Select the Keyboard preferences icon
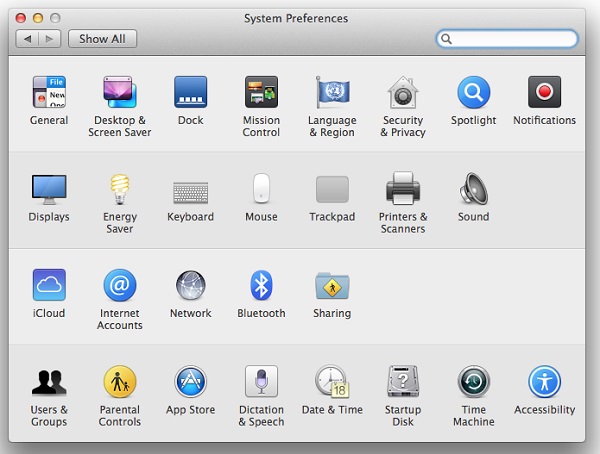This screenshot has height=454, width=600. coord(190,190)
